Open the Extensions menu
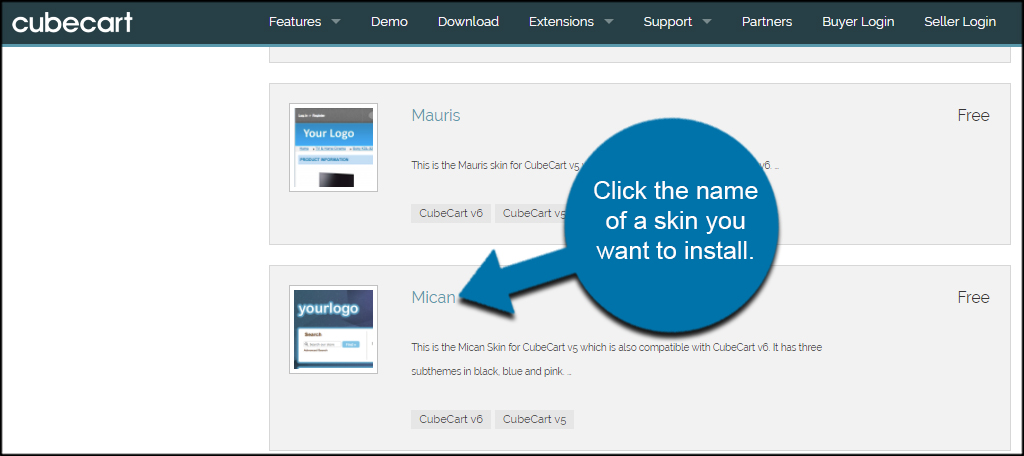This screenshot has width=1024, height=456. click(561, 22)
